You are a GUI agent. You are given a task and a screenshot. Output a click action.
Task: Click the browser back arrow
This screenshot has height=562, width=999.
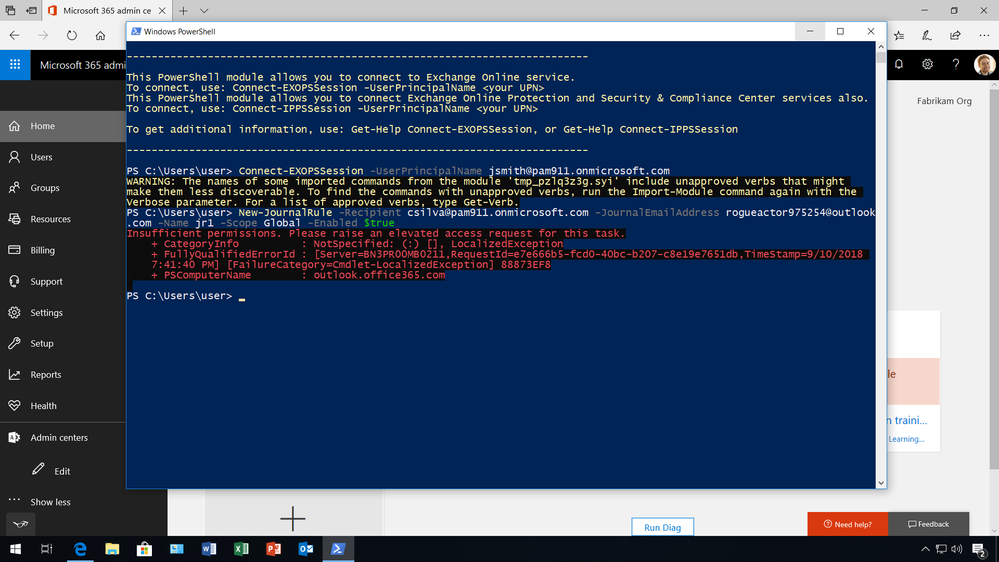(15, 36)
